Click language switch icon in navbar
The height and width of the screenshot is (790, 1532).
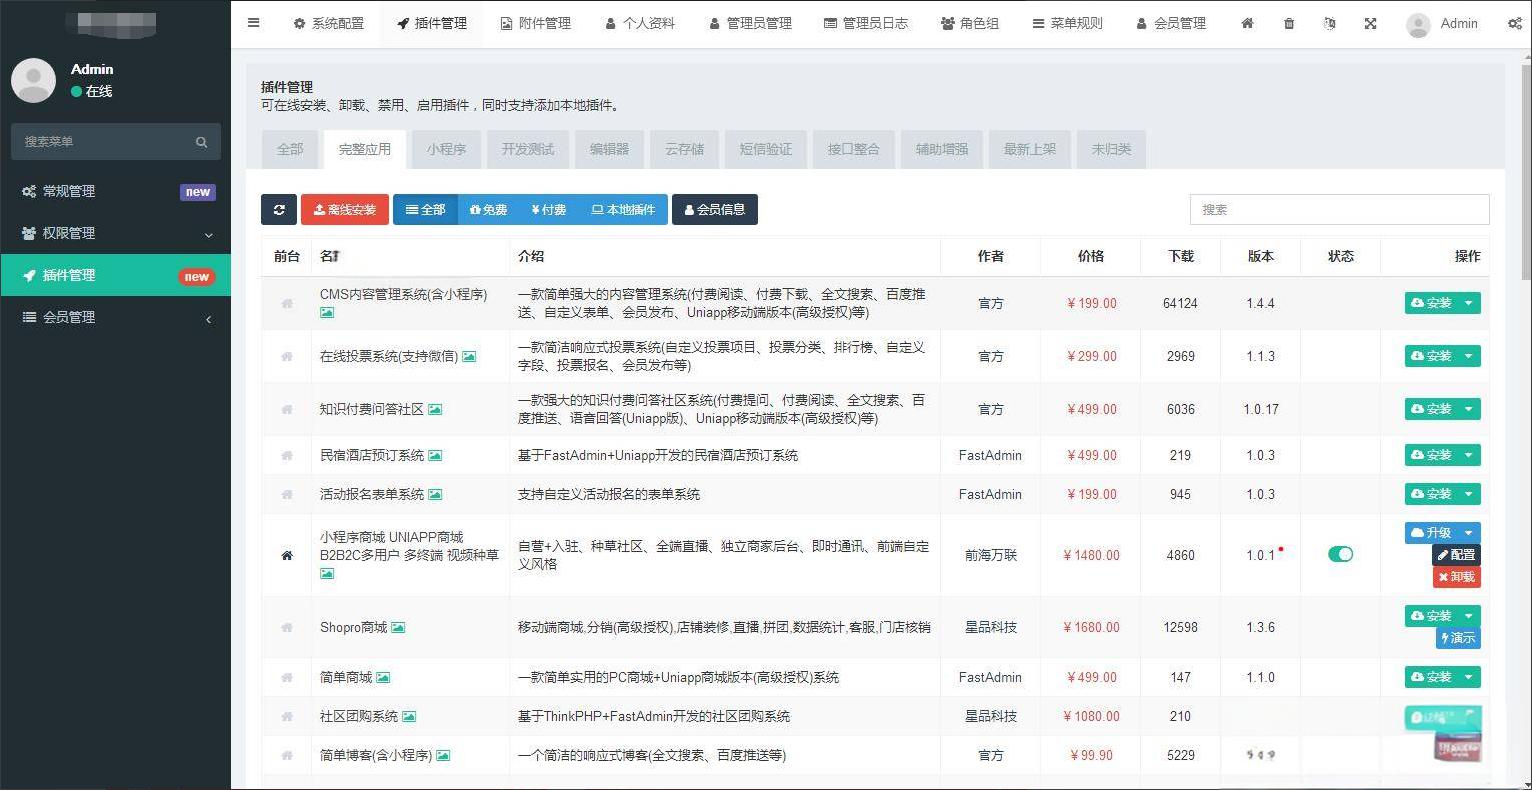point(1329,23)
